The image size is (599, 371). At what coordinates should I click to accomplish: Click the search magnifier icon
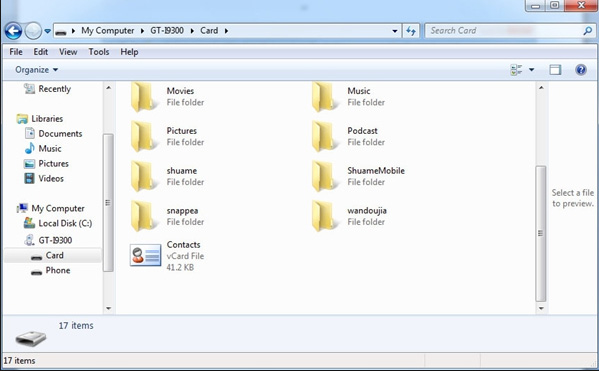pos(588,31)
